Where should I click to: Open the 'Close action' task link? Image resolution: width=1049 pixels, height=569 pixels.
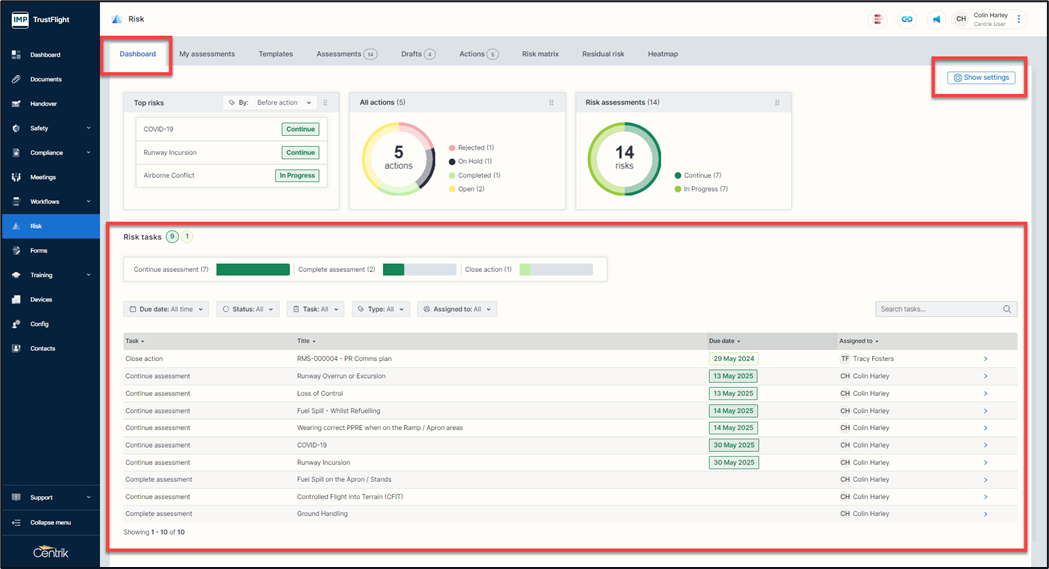tap(144, 359)
